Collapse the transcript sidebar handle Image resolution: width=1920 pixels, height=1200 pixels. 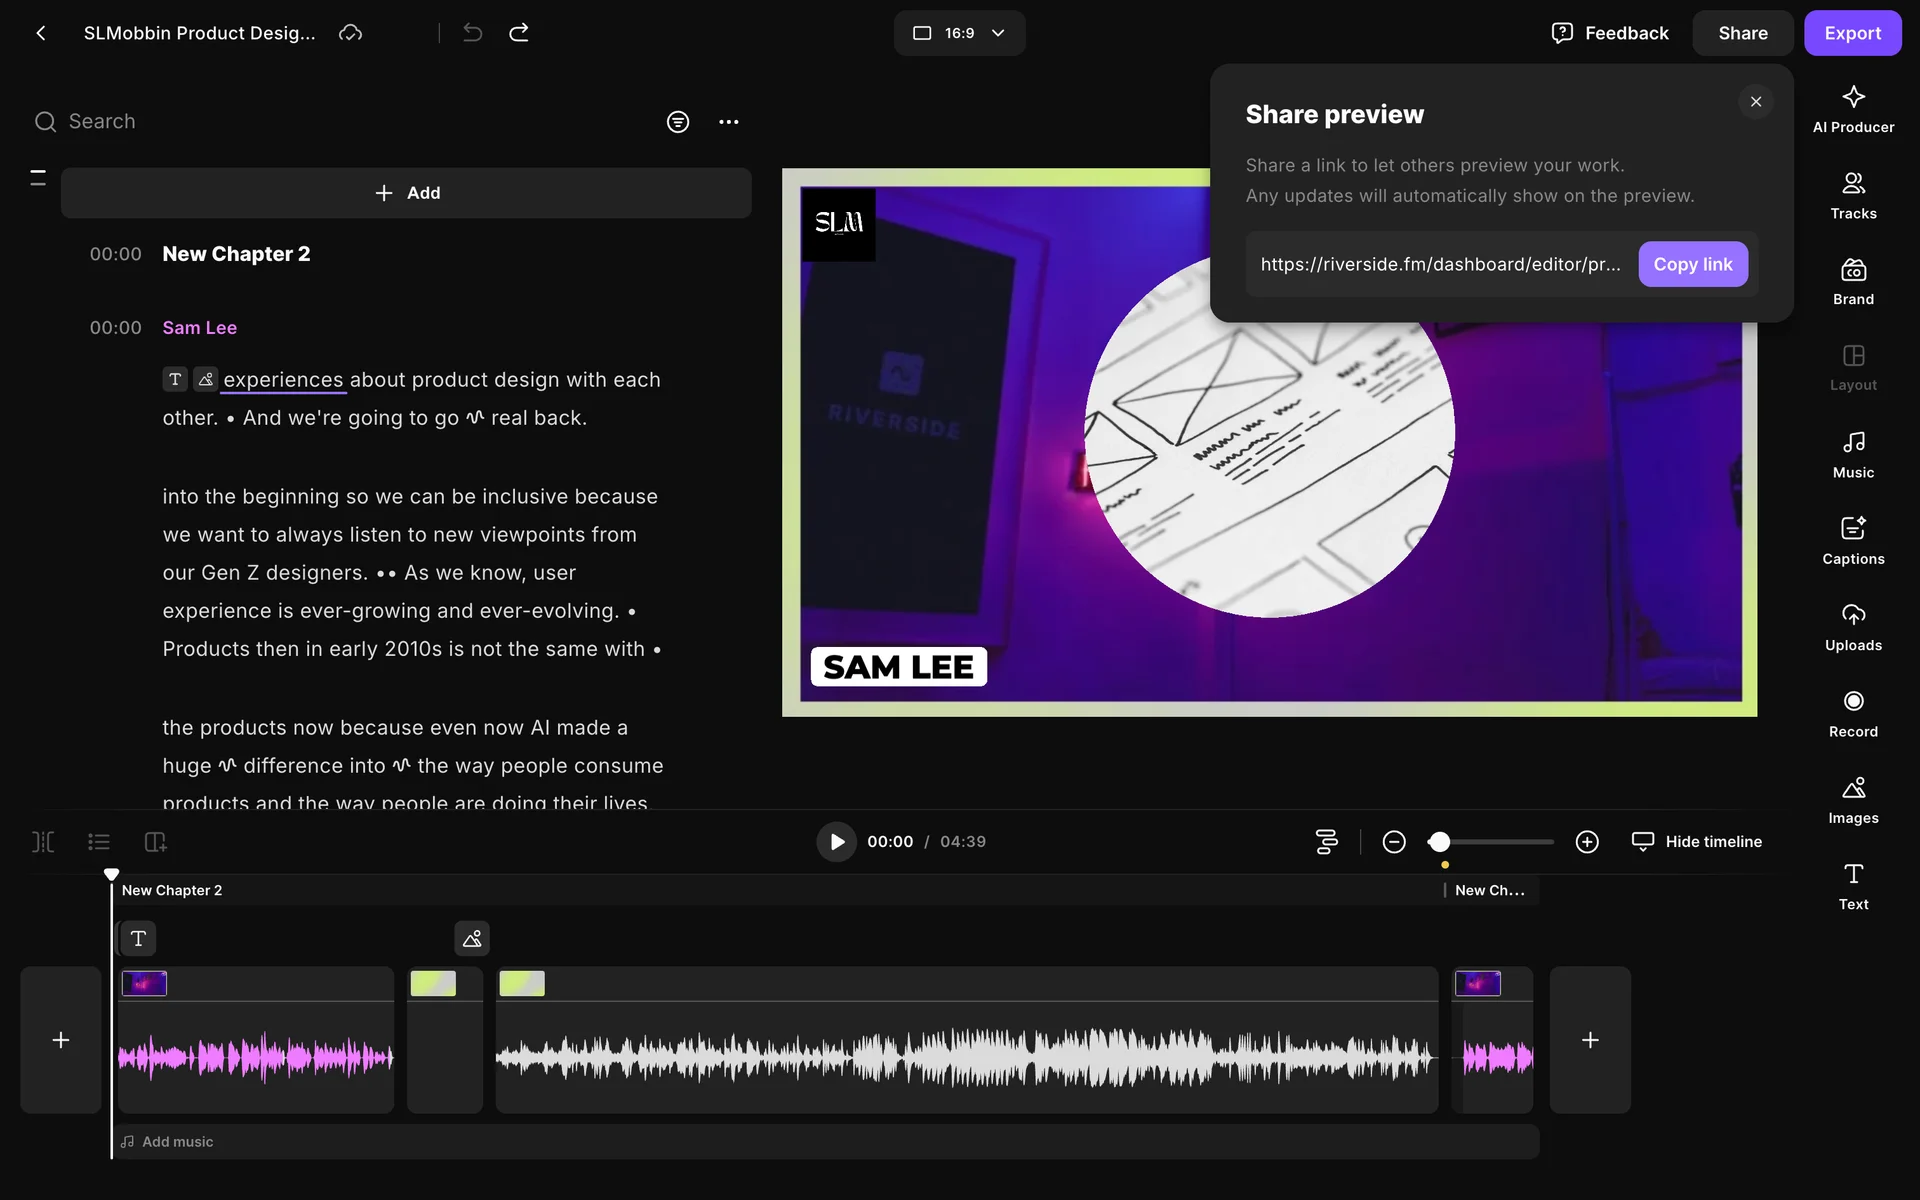38,178
